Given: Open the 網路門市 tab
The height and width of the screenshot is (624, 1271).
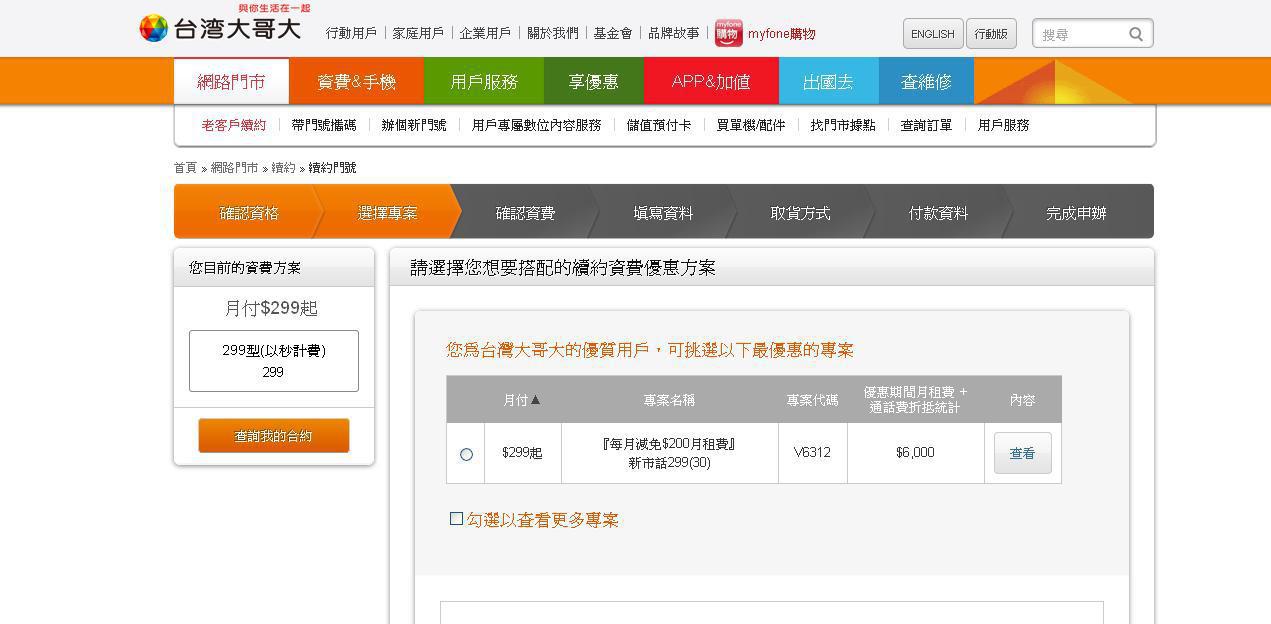Looking at the screenshot, I should pos(231,82).
